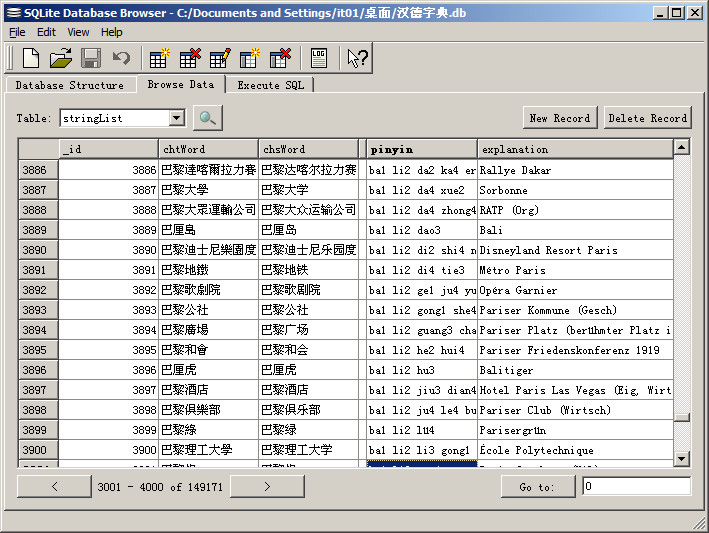The image size is (709, 533).
Task: Click the 'Balitiger' explanation cell
Action: (575, 370)
